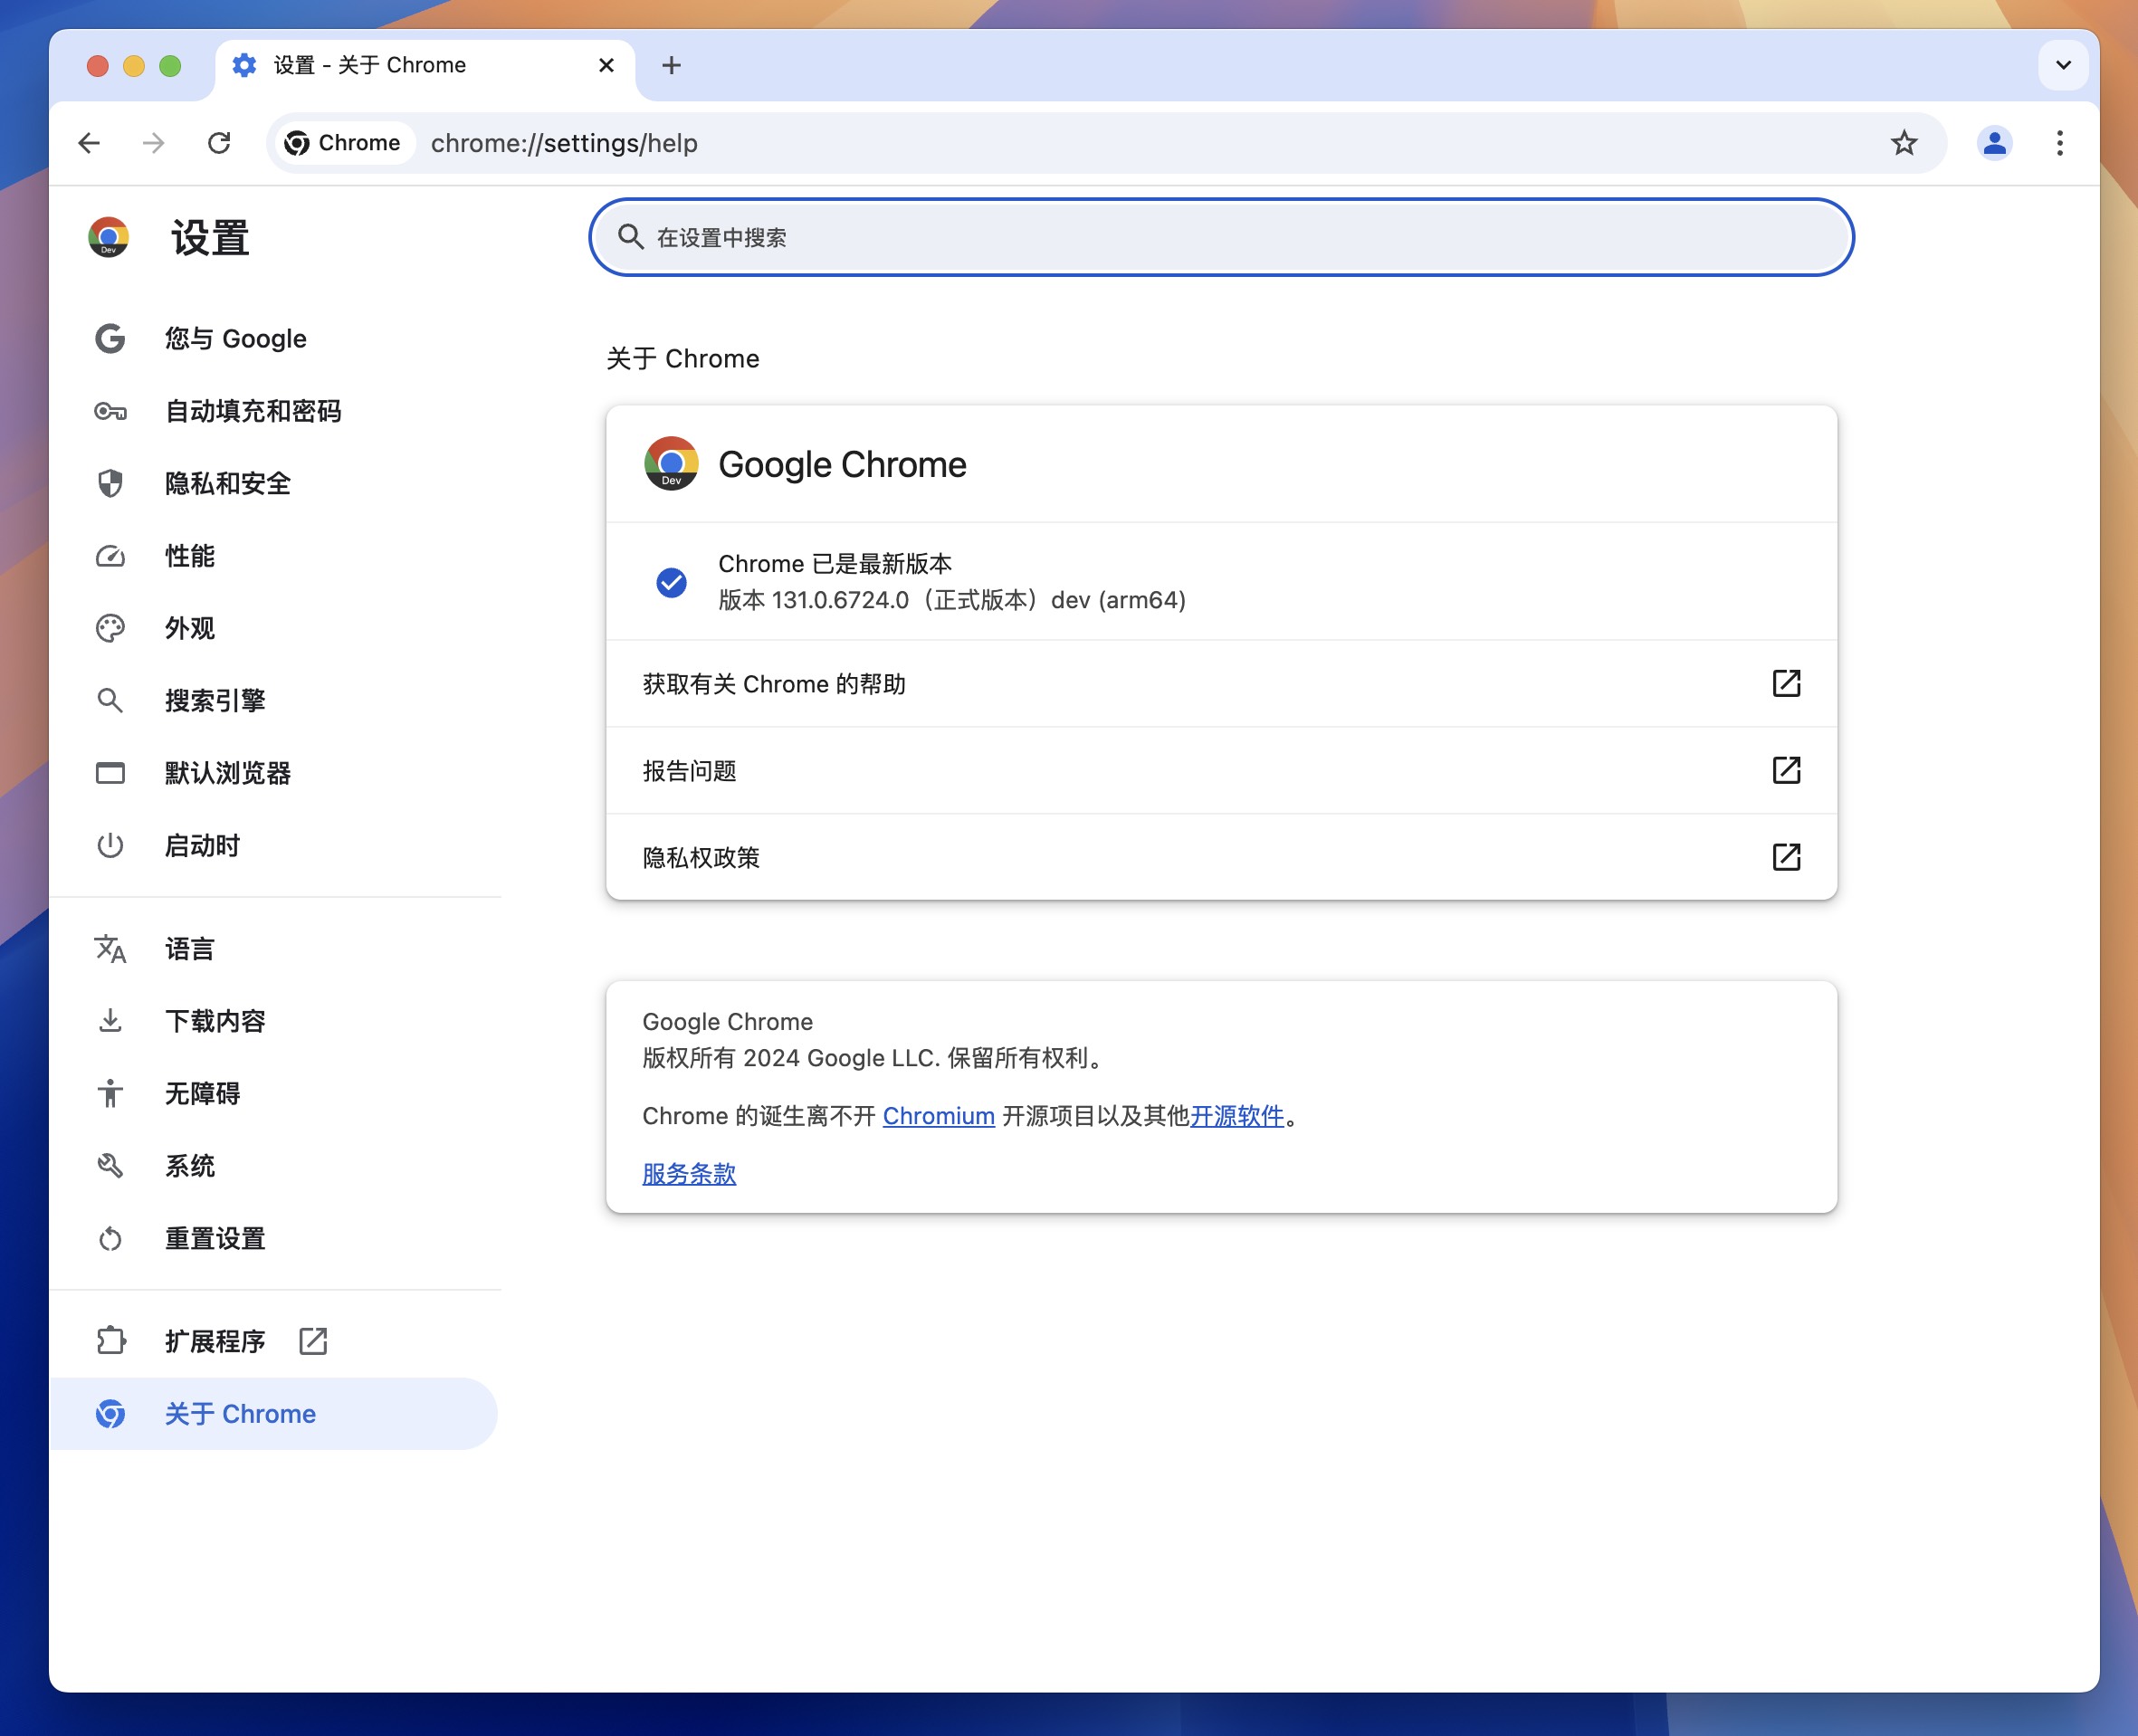Click the puzzle icon for 扩展程序
Screen dimensions: 2138x1736
click(111, 1341)
